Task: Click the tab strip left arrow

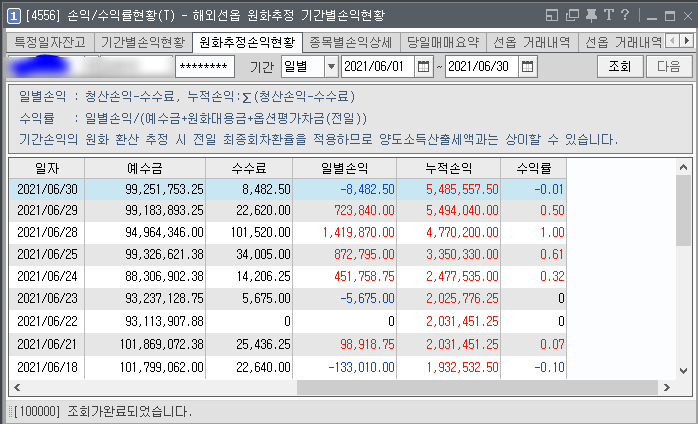Action: coord(672,41)
